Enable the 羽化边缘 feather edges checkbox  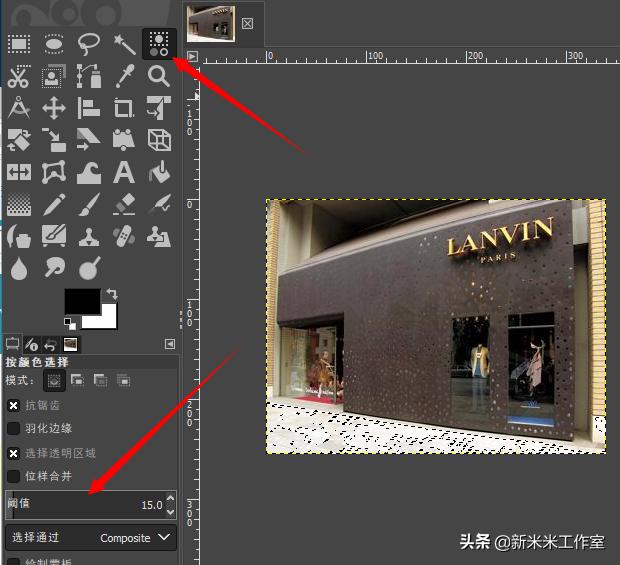tap(13, 428)
